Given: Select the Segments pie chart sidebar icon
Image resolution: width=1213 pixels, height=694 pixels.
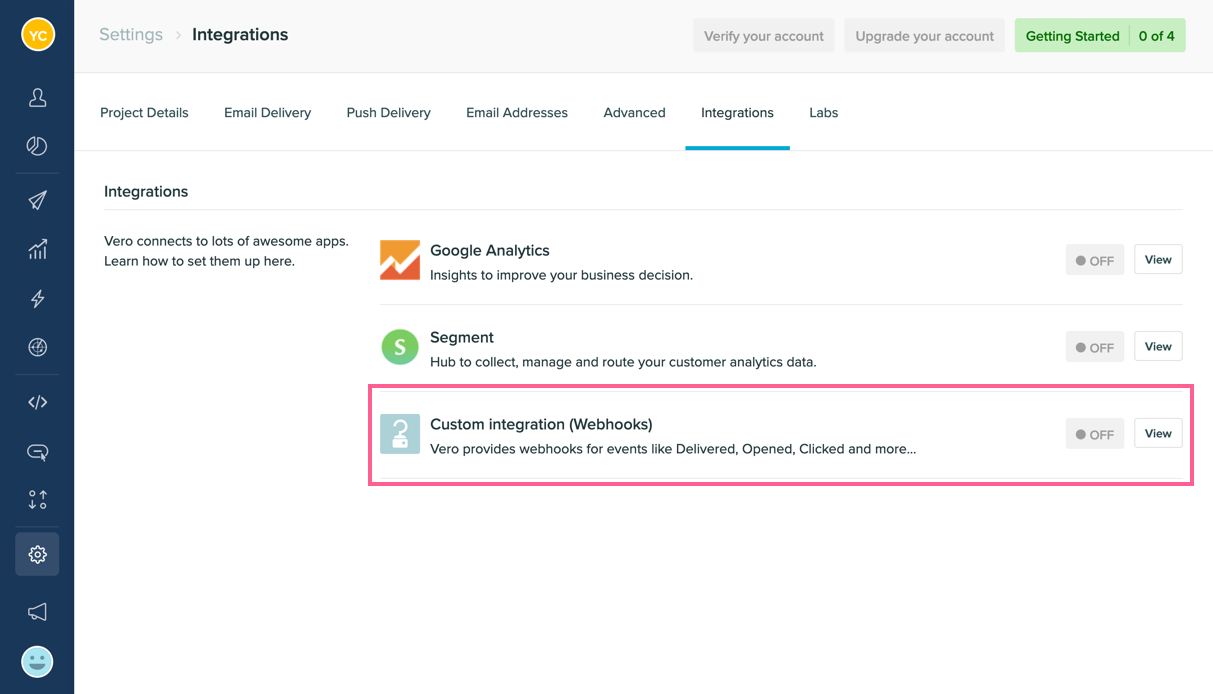Looking at the screenshot, I should point(37,145).
